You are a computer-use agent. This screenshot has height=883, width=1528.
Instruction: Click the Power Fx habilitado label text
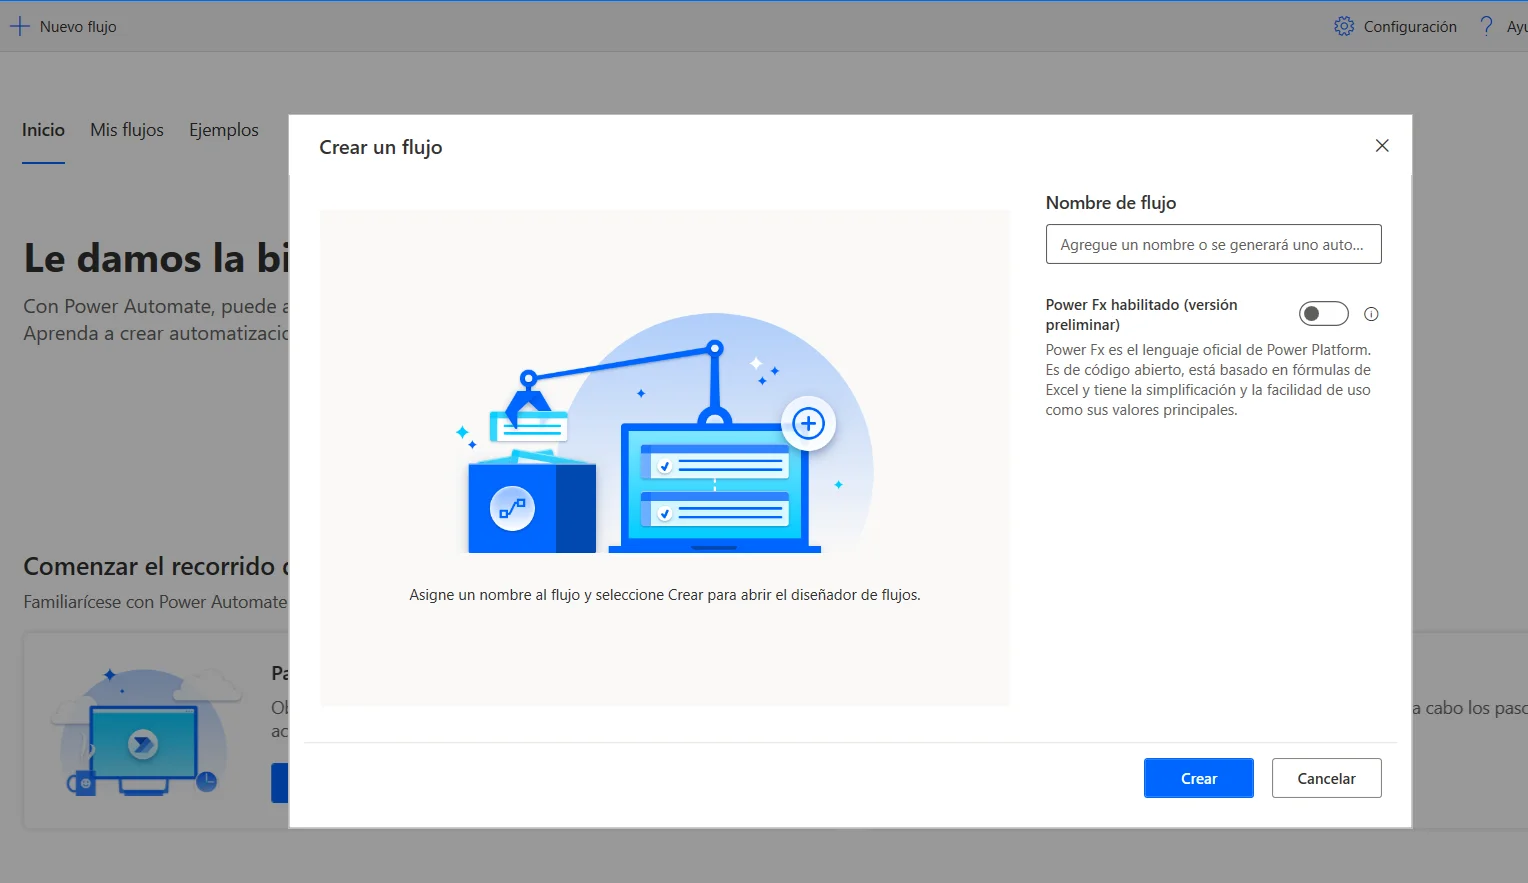pyautogui.click(x=1141, y=314)
